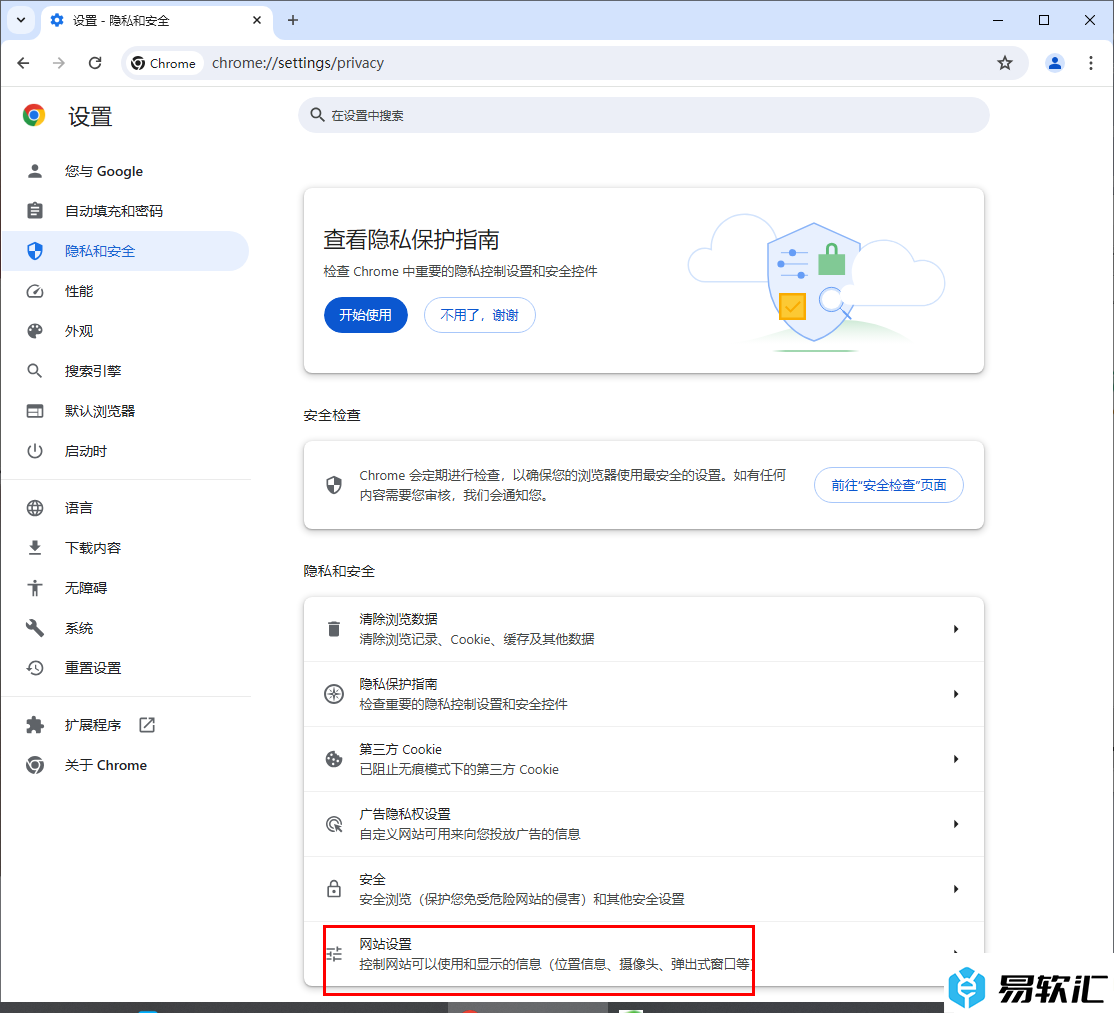Click the download icon beside 下载内容
The image size is (1114, 1013).
click(x=35, y=548)
